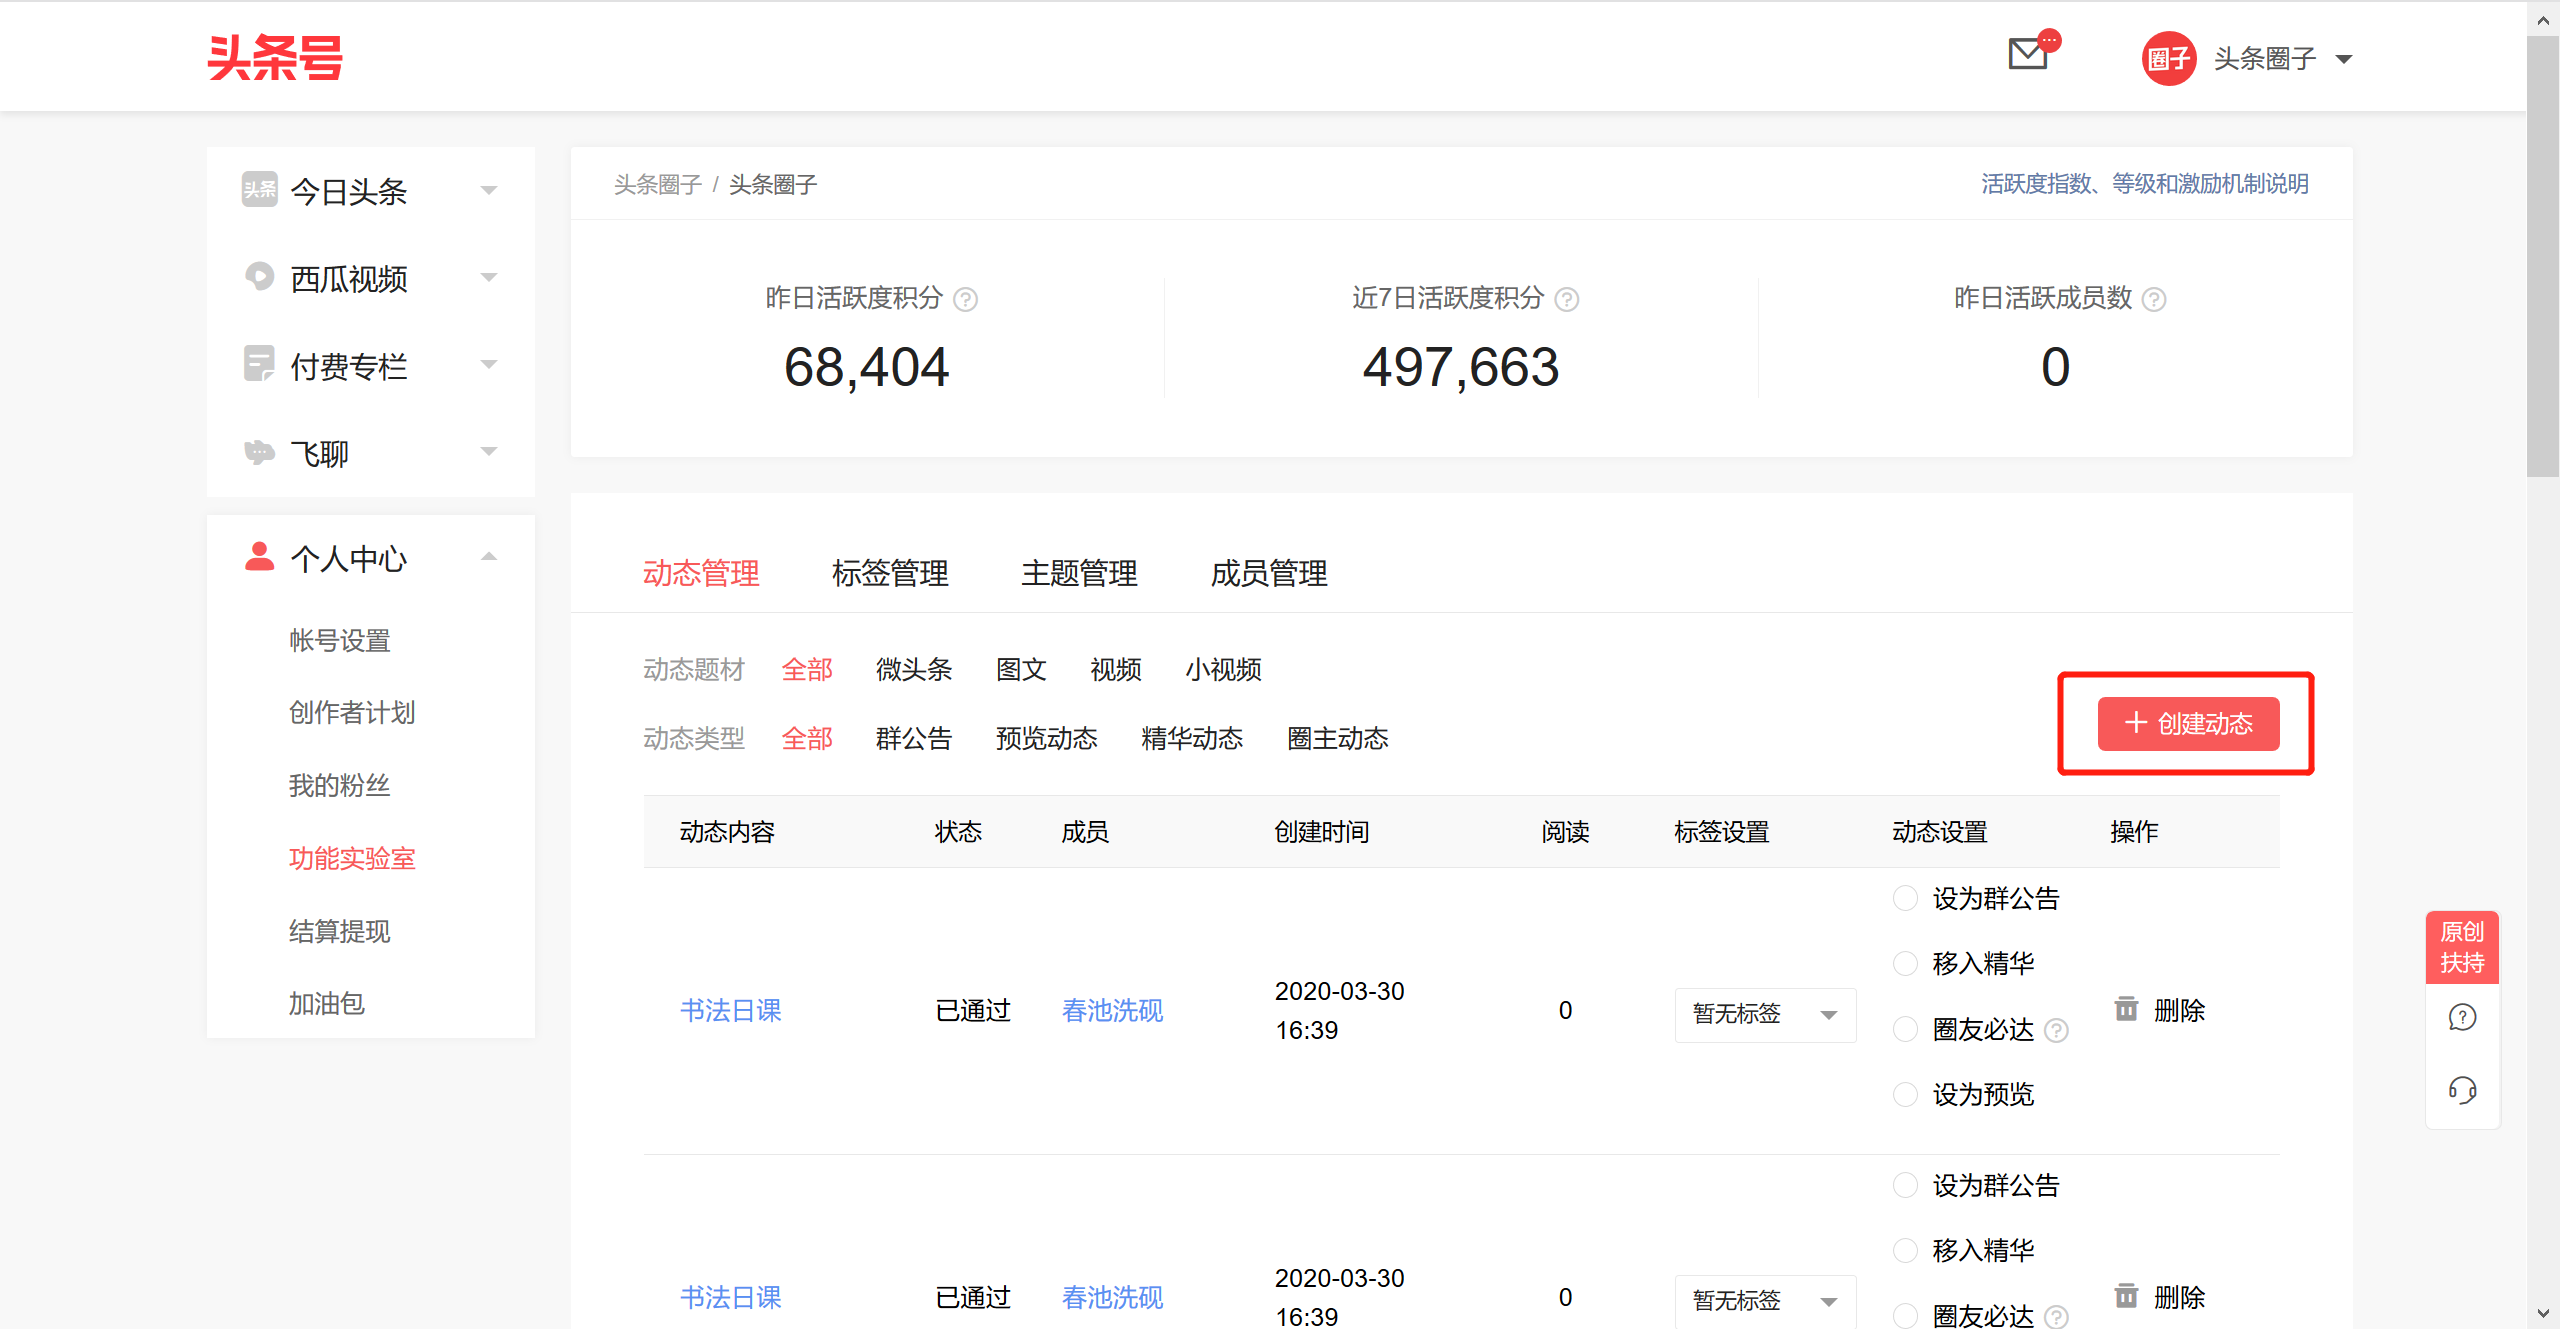Filter 动态题材 by 微头条

tap(914, 669)
